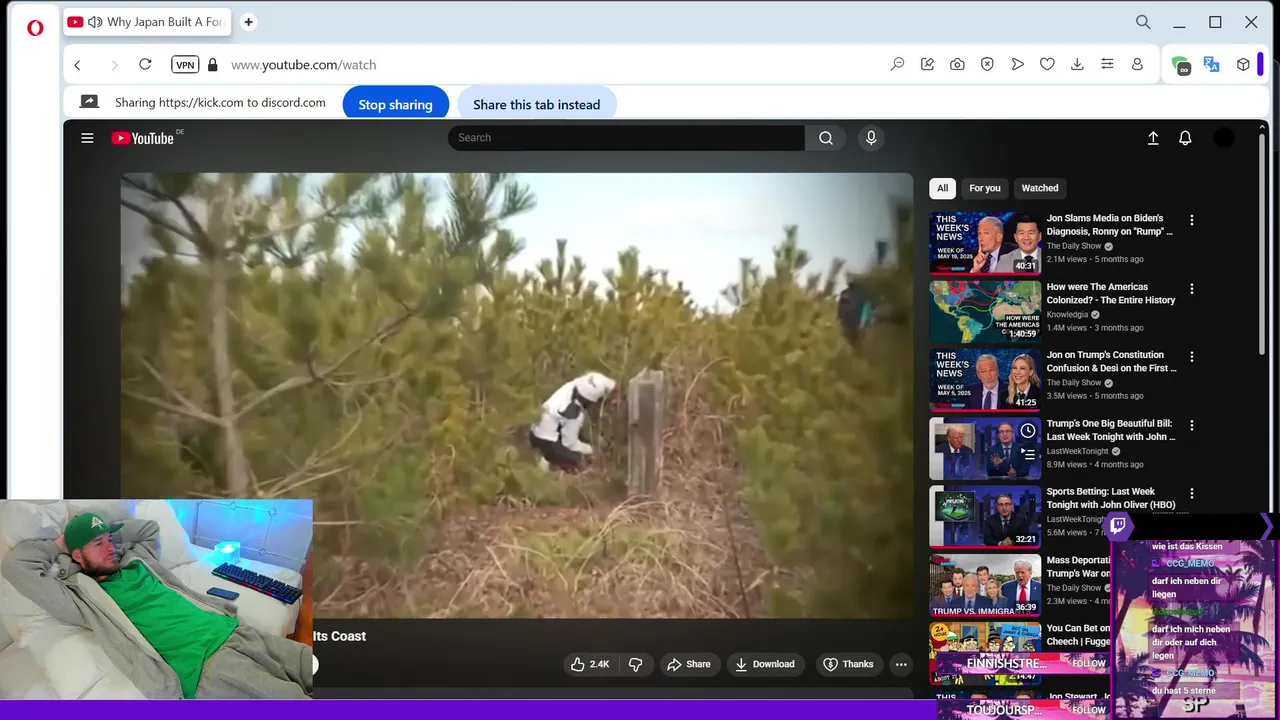Select the Watched filter chip

point(1040,188)
